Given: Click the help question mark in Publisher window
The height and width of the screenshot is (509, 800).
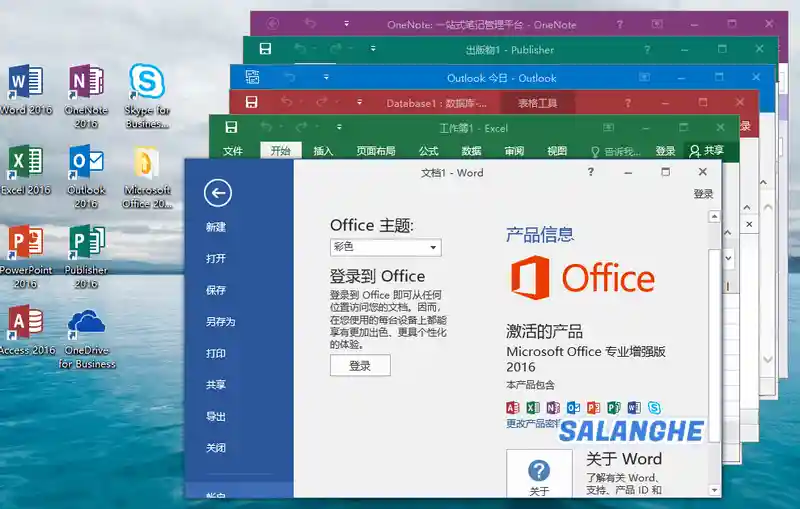Looking at the screenshot, I should 647,49.
